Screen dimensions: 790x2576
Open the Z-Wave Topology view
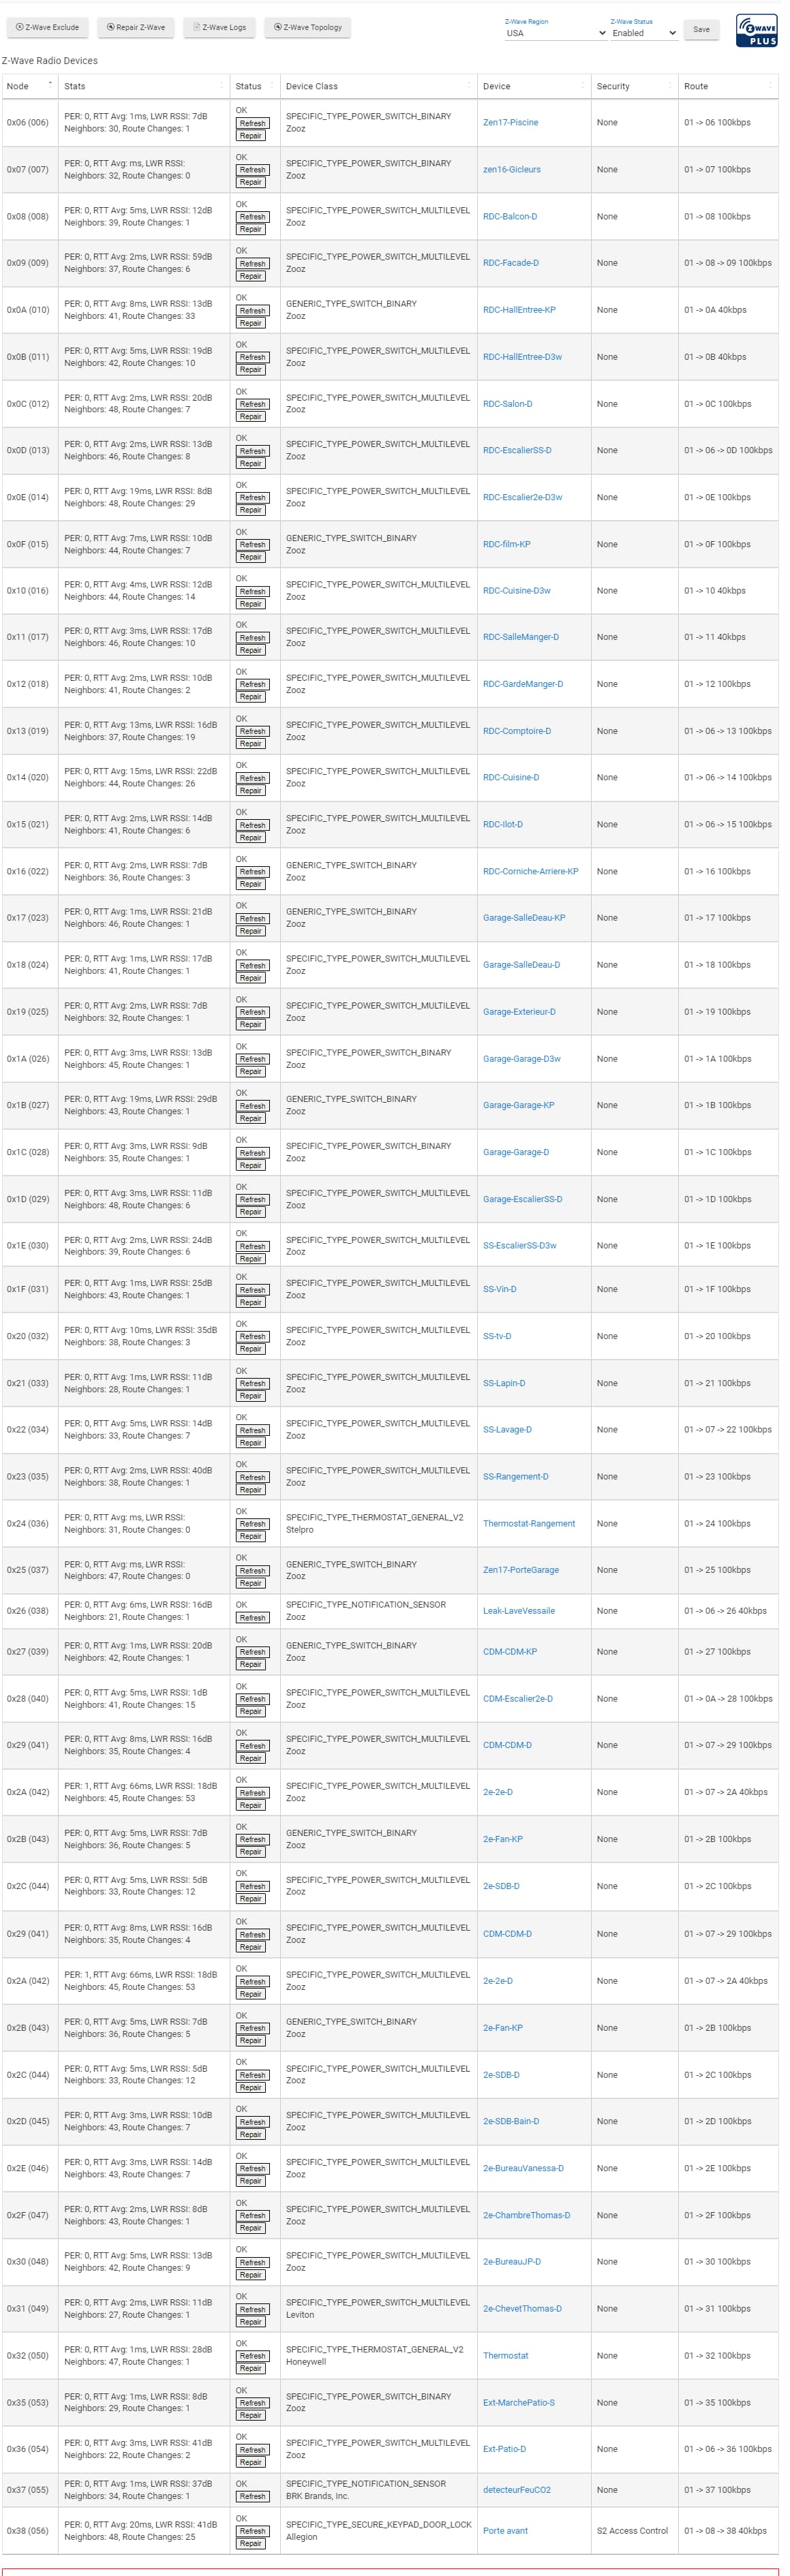307,27
